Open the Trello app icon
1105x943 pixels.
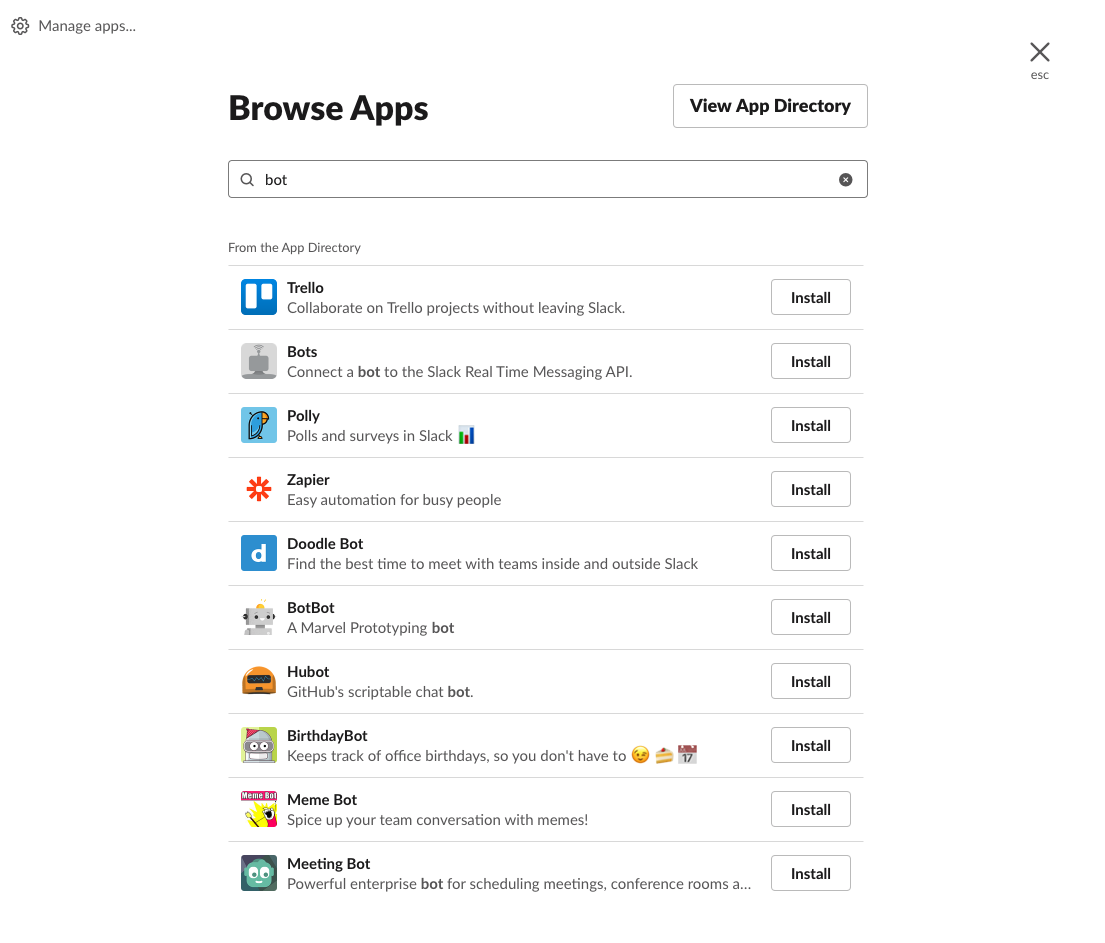[259, 297]
